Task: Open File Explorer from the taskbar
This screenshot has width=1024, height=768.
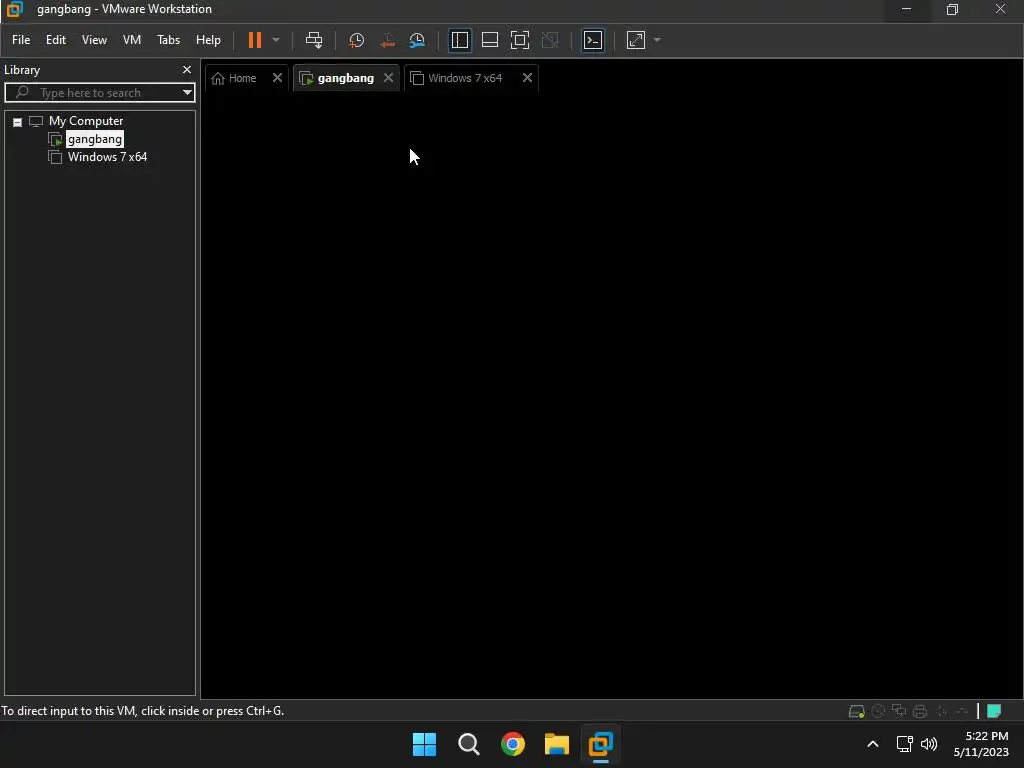Action: tap(557, 744)
